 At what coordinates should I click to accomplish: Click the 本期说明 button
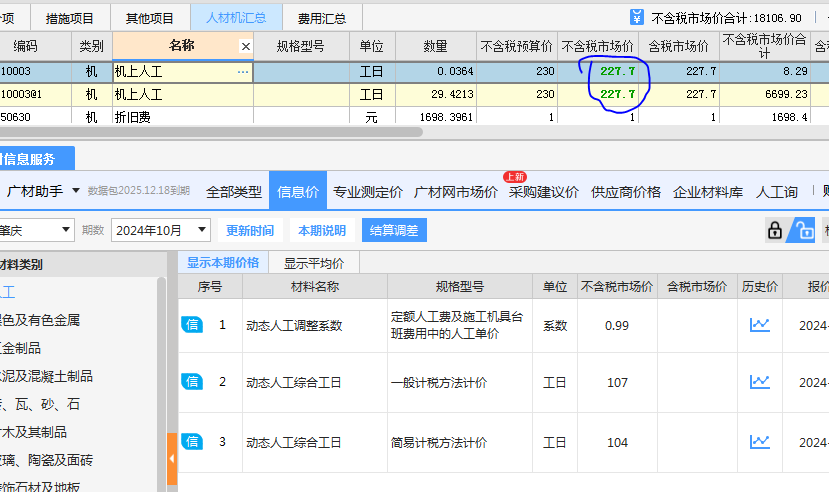click(322, 230)
